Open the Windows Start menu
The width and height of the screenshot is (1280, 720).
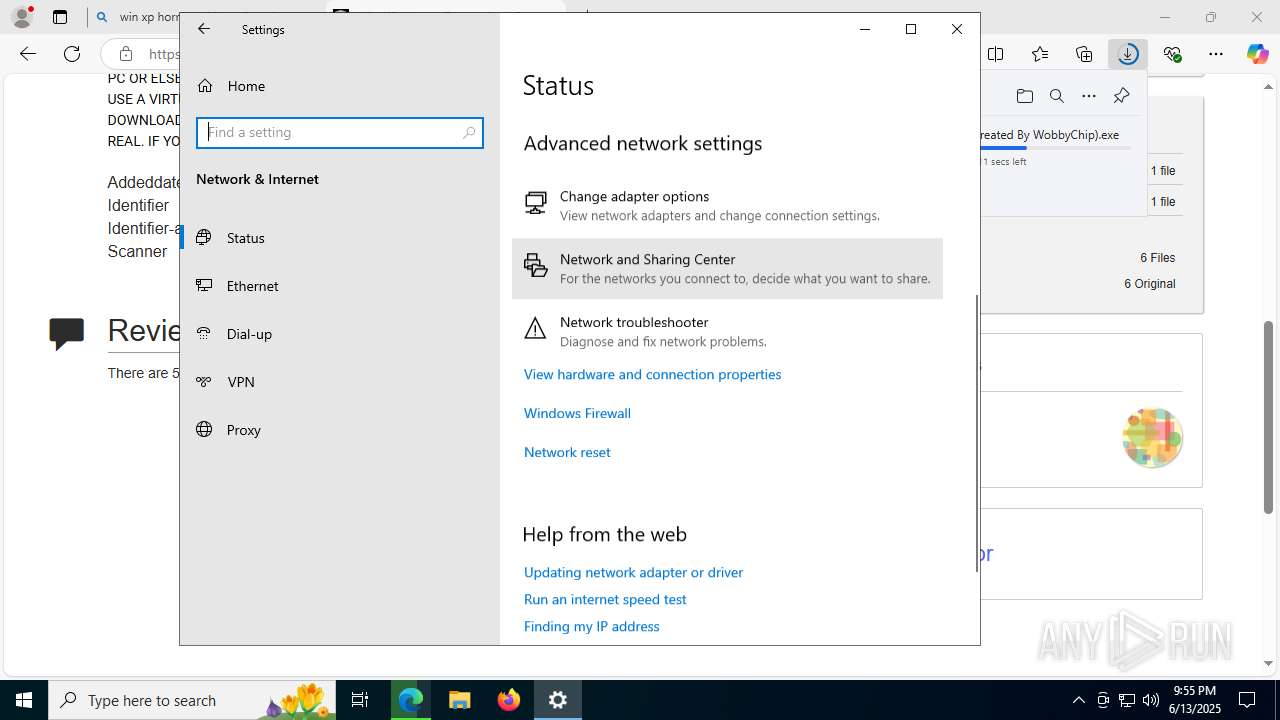[x=24, y=700]
